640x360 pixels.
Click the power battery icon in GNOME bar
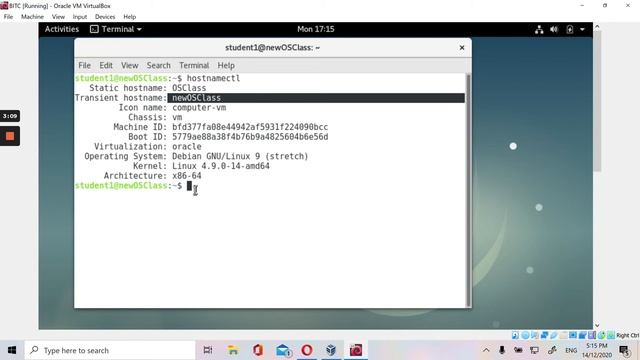[570, 29]
